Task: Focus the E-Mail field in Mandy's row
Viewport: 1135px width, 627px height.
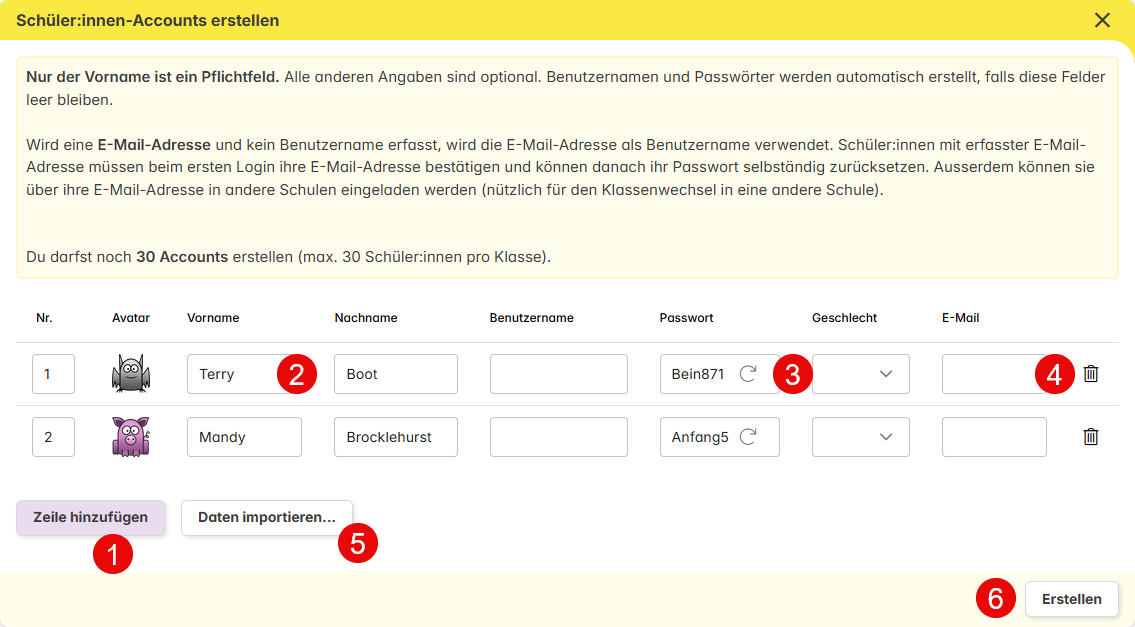Action: [994, 437]
